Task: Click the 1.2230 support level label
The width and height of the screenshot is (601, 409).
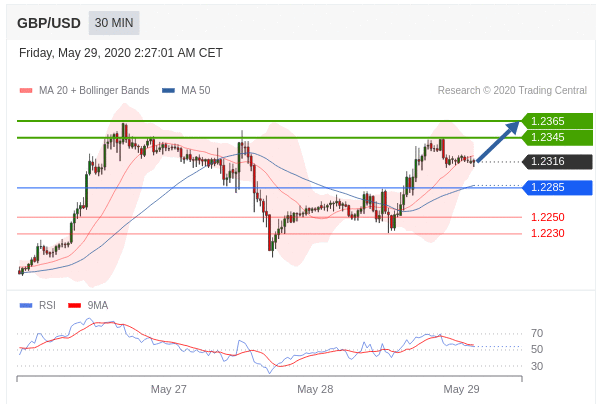Action: click(x=547, y=233)
